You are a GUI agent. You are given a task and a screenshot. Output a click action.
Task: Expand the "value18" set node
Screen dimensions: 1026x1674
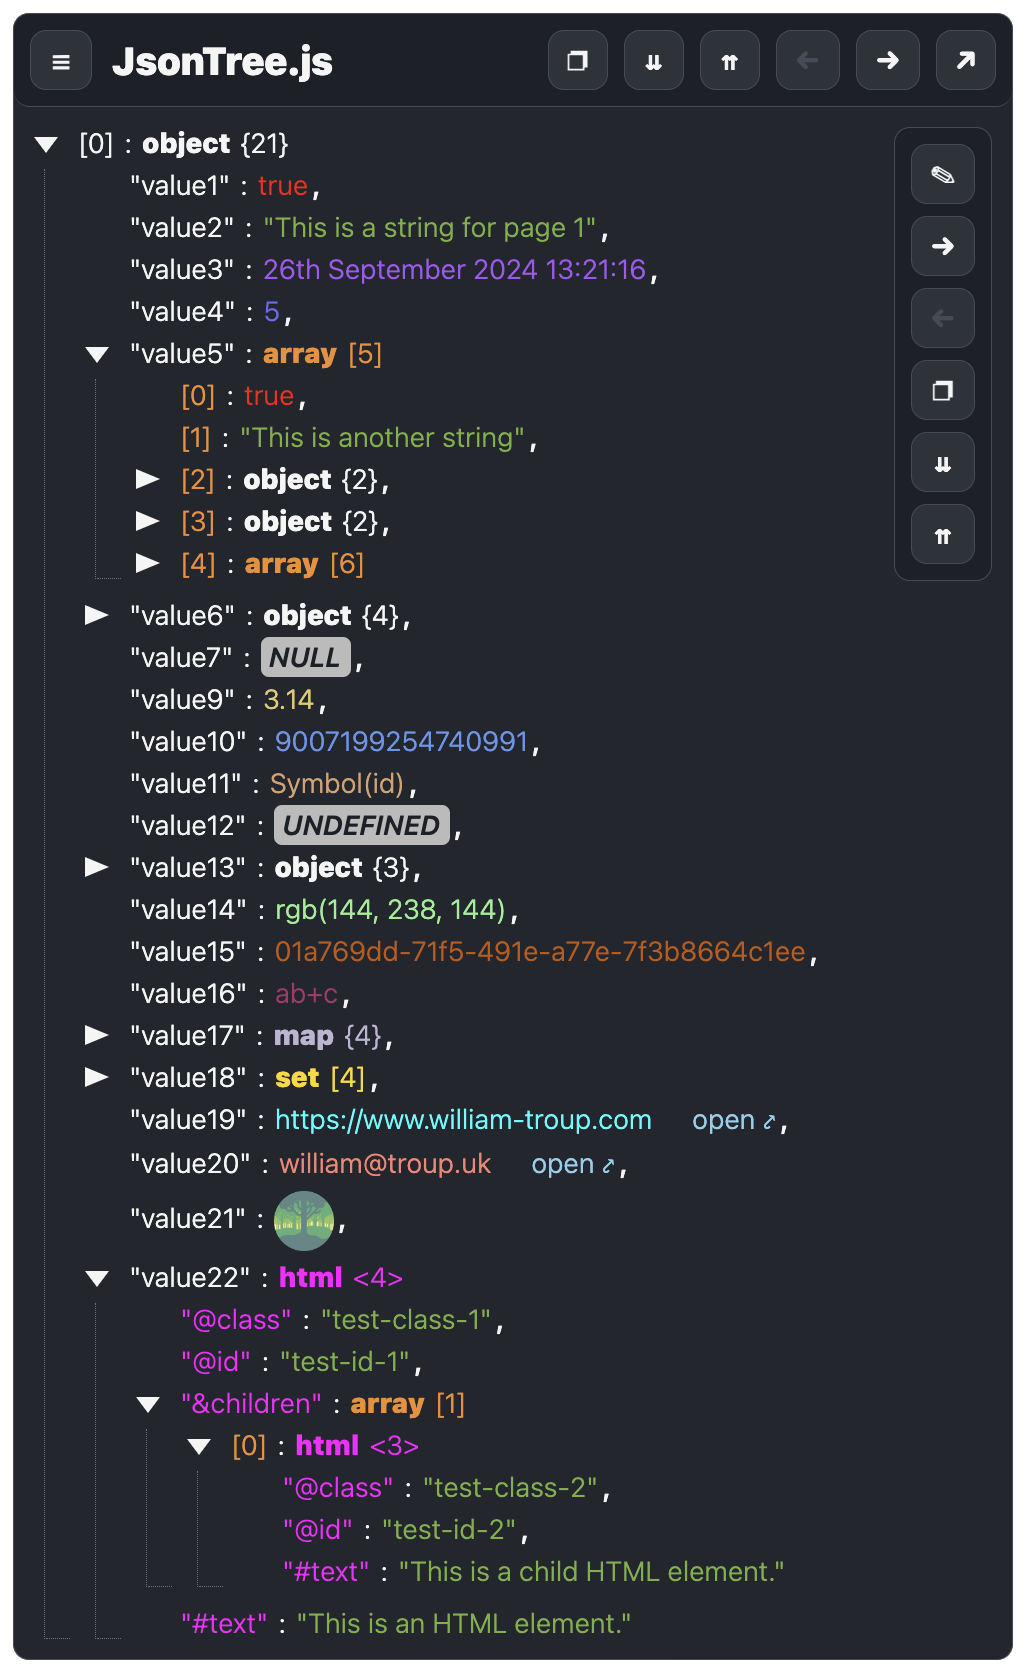click(97, 1078)
